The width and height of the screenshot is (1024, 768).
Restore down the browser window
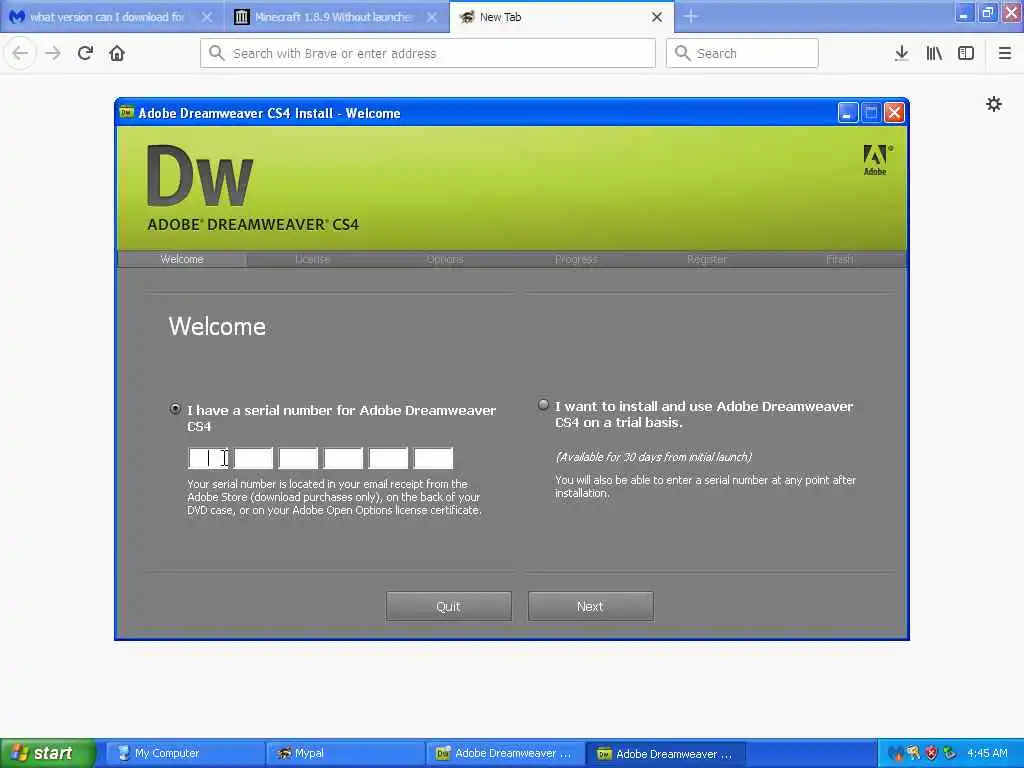988,12
